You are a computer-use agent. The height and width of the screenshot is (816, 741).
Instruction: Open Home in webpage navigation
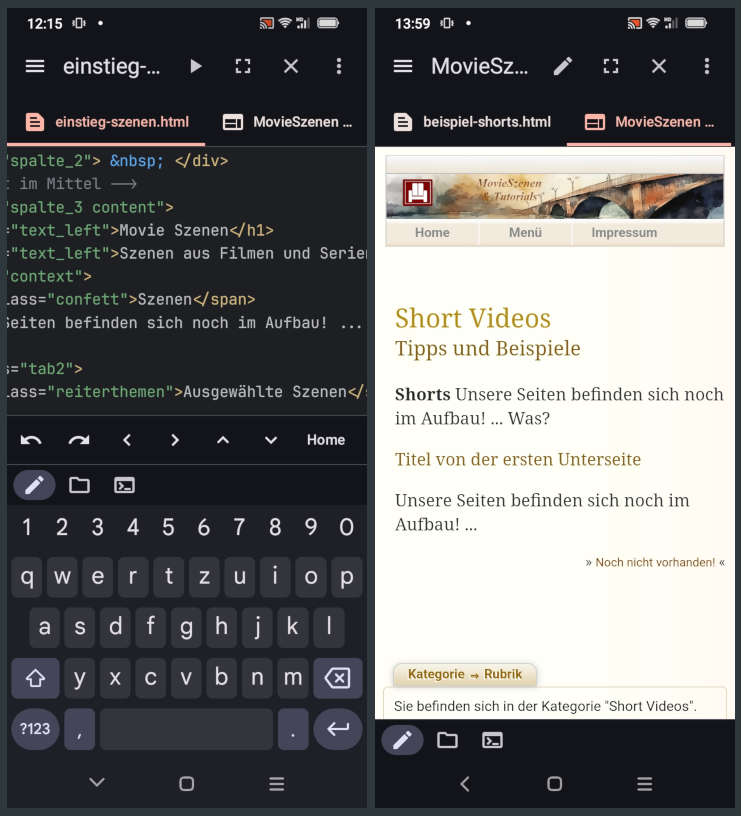coord(432,233)
